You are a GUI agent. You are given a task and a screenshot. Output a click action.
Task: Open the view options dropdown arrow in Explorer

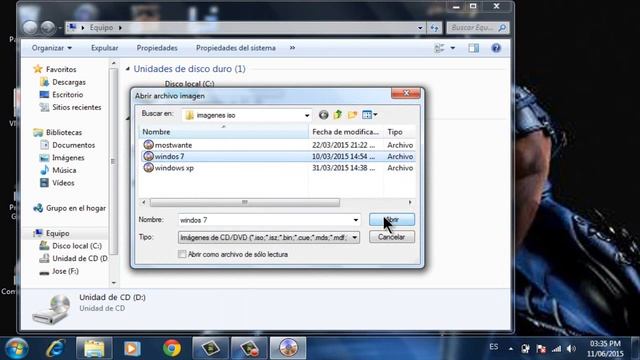(x=453, y=48)
